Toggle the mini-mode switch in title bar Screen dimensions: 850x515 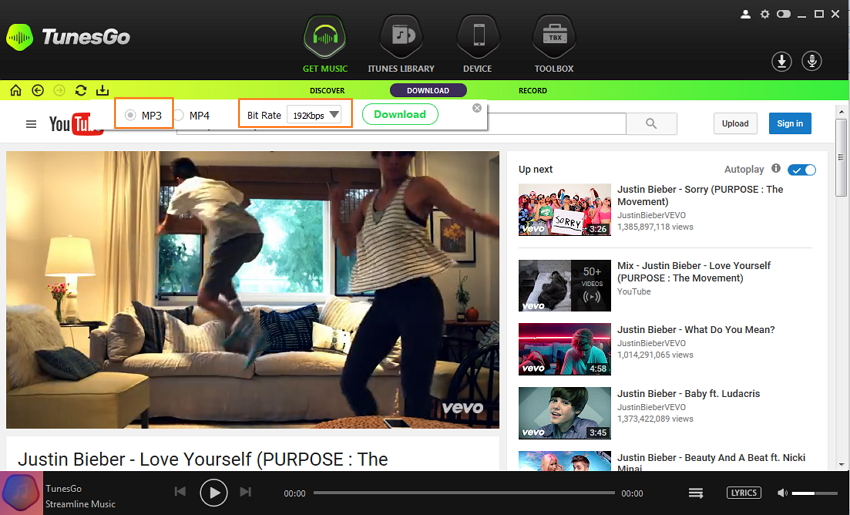[783, 14]
